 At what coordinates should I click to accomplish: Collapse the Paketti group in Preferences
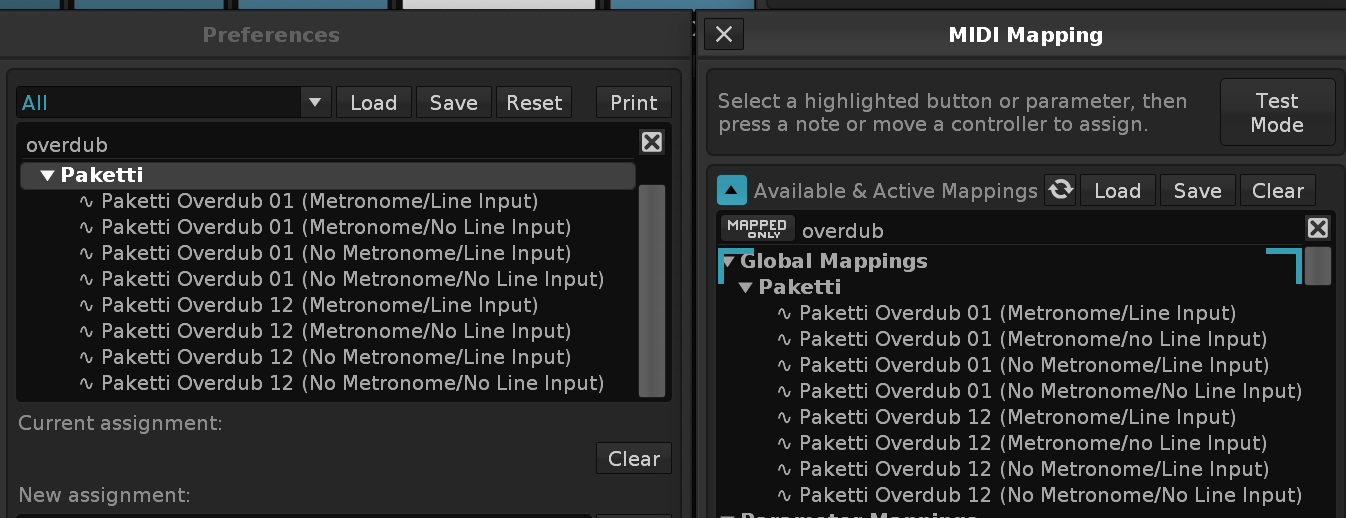47,176
